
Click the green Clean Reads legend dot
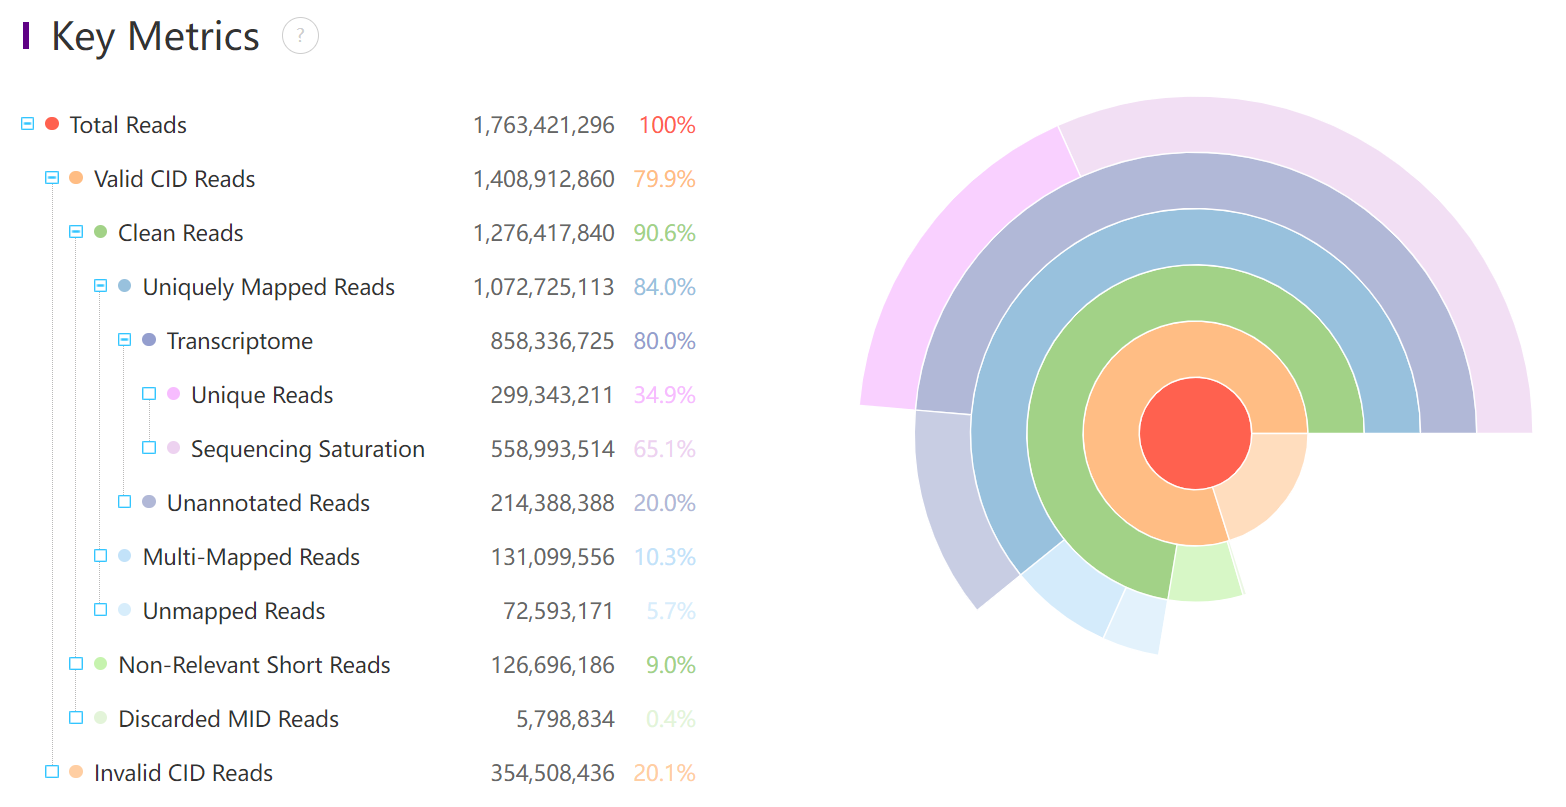pos(100,232)
